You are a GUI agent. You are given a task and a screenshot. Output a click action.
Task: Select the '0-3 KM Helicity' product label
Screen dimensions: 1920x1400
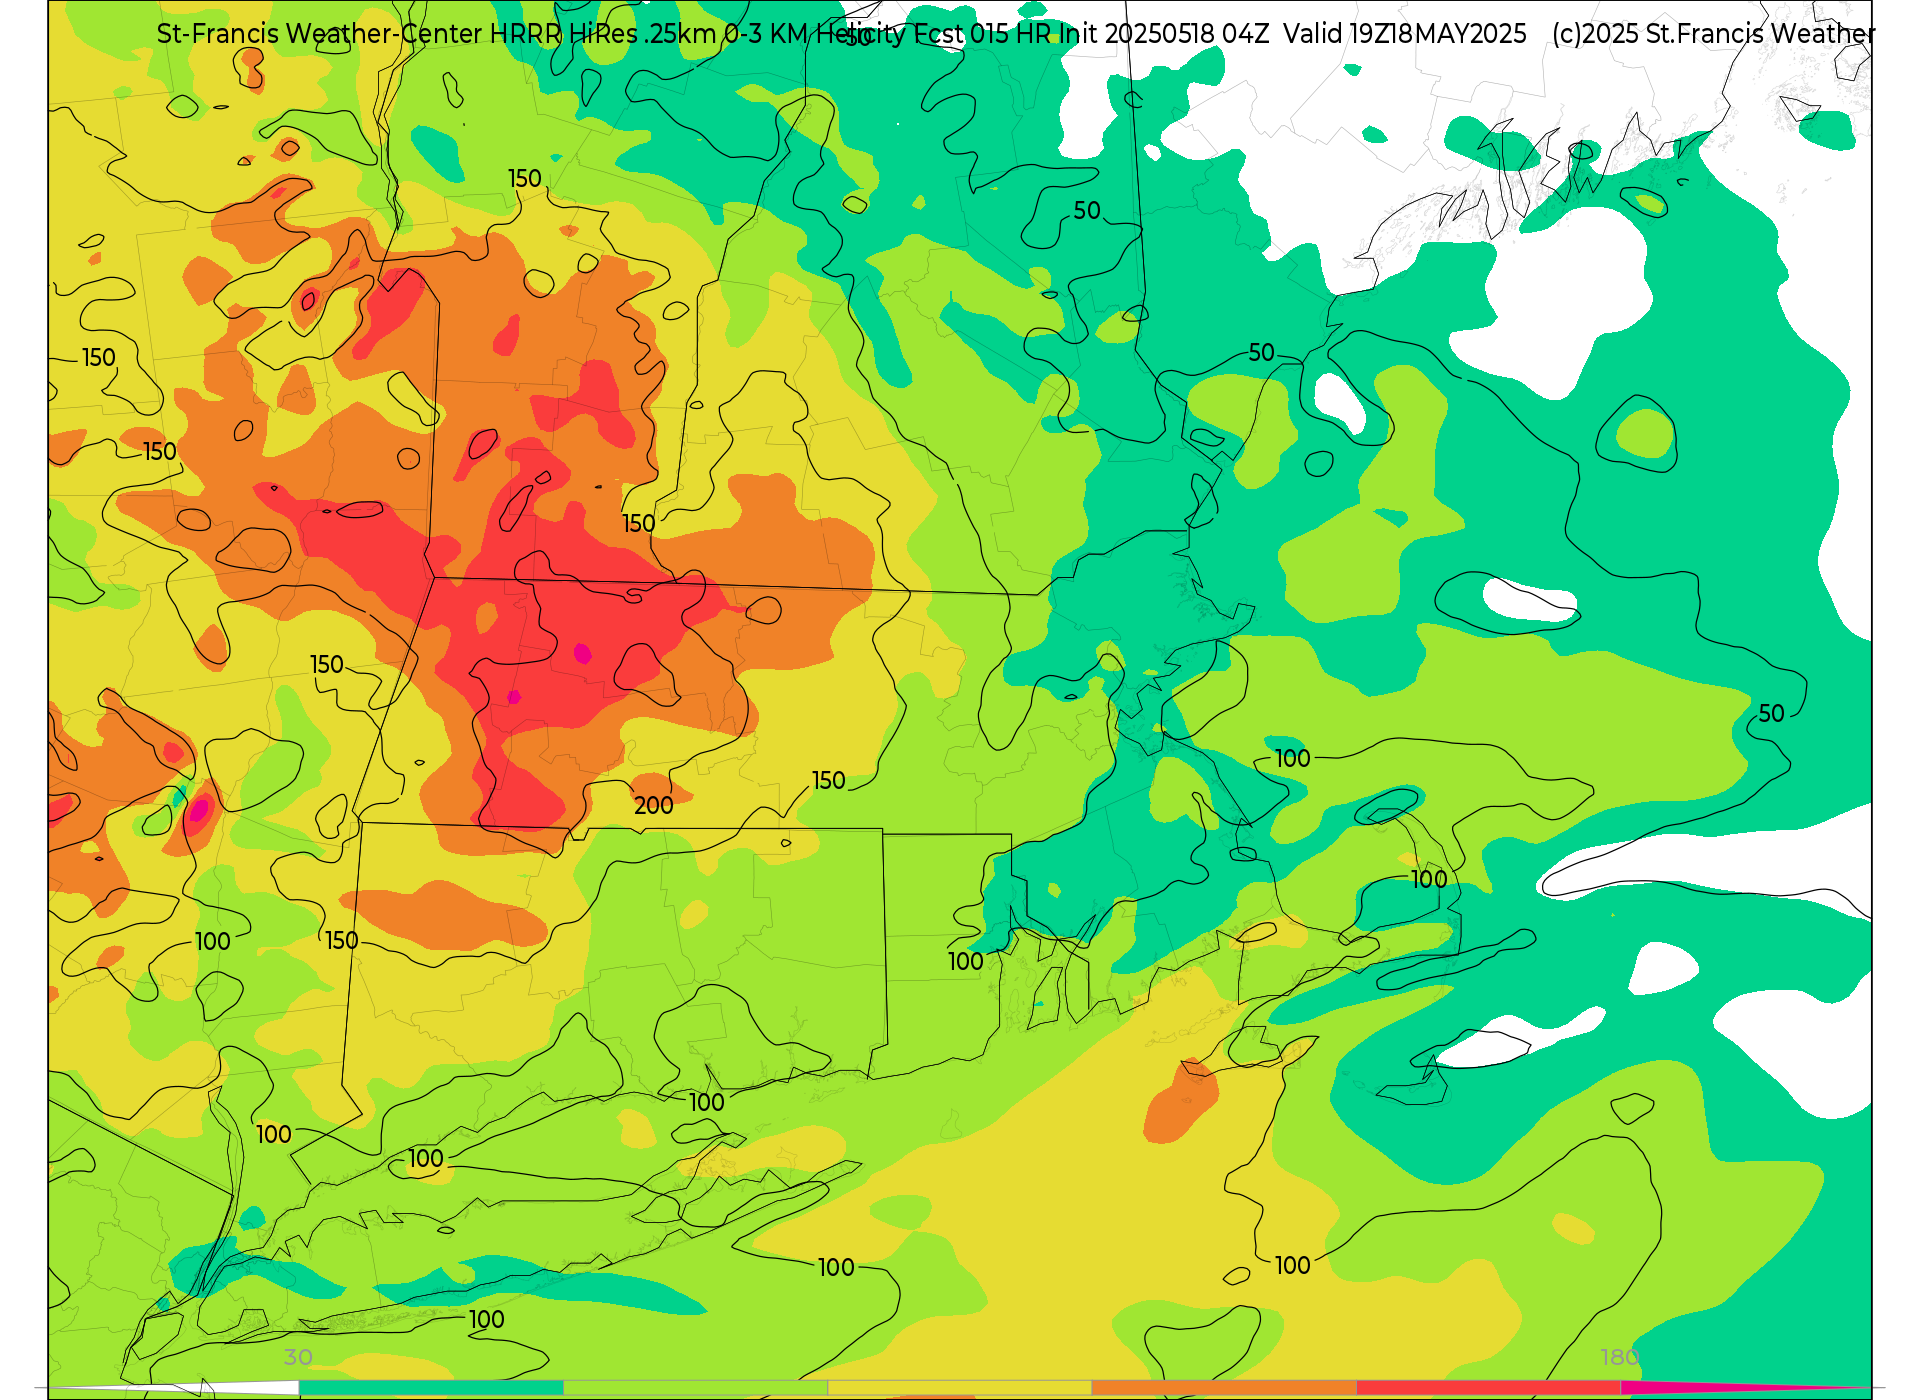[814, 34]
